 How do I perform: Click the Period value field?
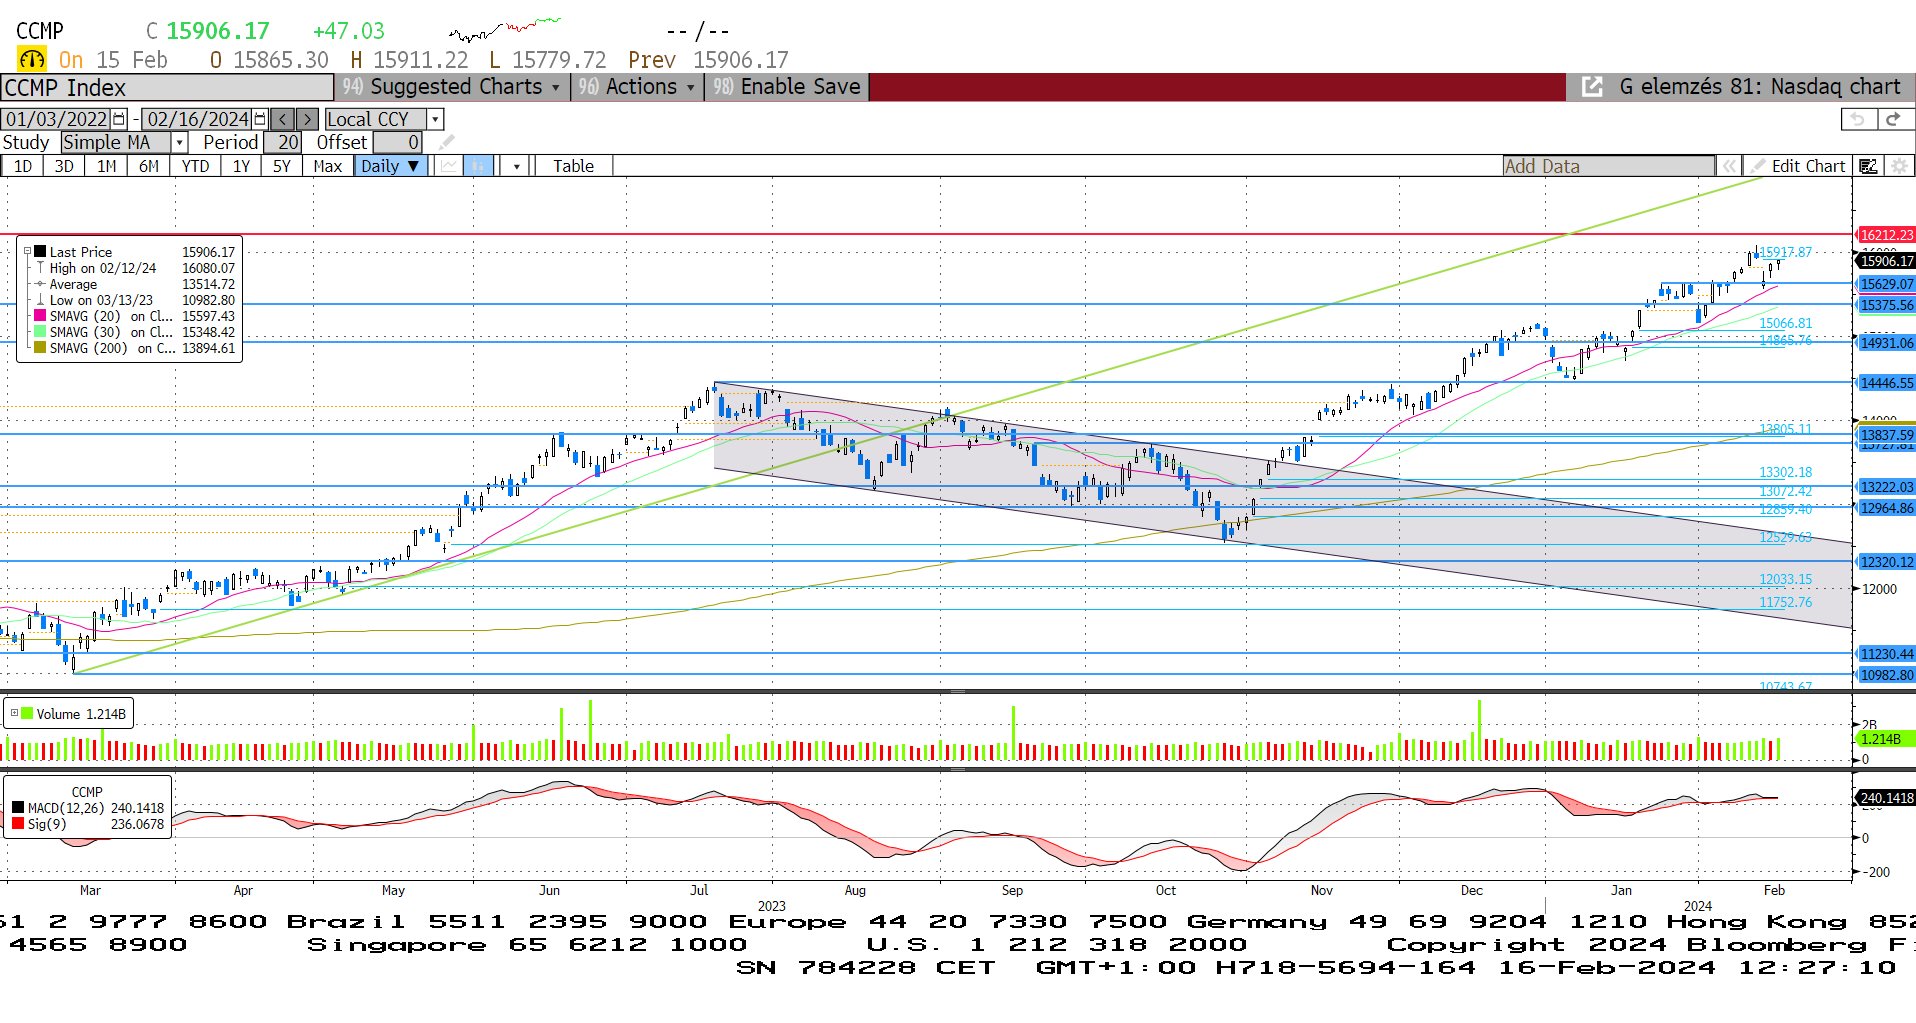(282, 143)
